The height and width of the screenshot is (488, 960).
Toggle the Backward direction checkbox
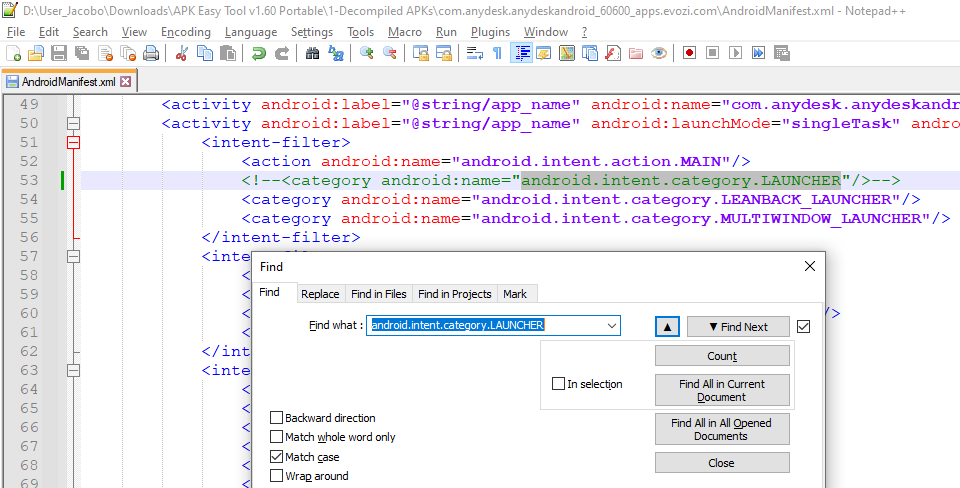pyautogui.click(x=276, y=418)
